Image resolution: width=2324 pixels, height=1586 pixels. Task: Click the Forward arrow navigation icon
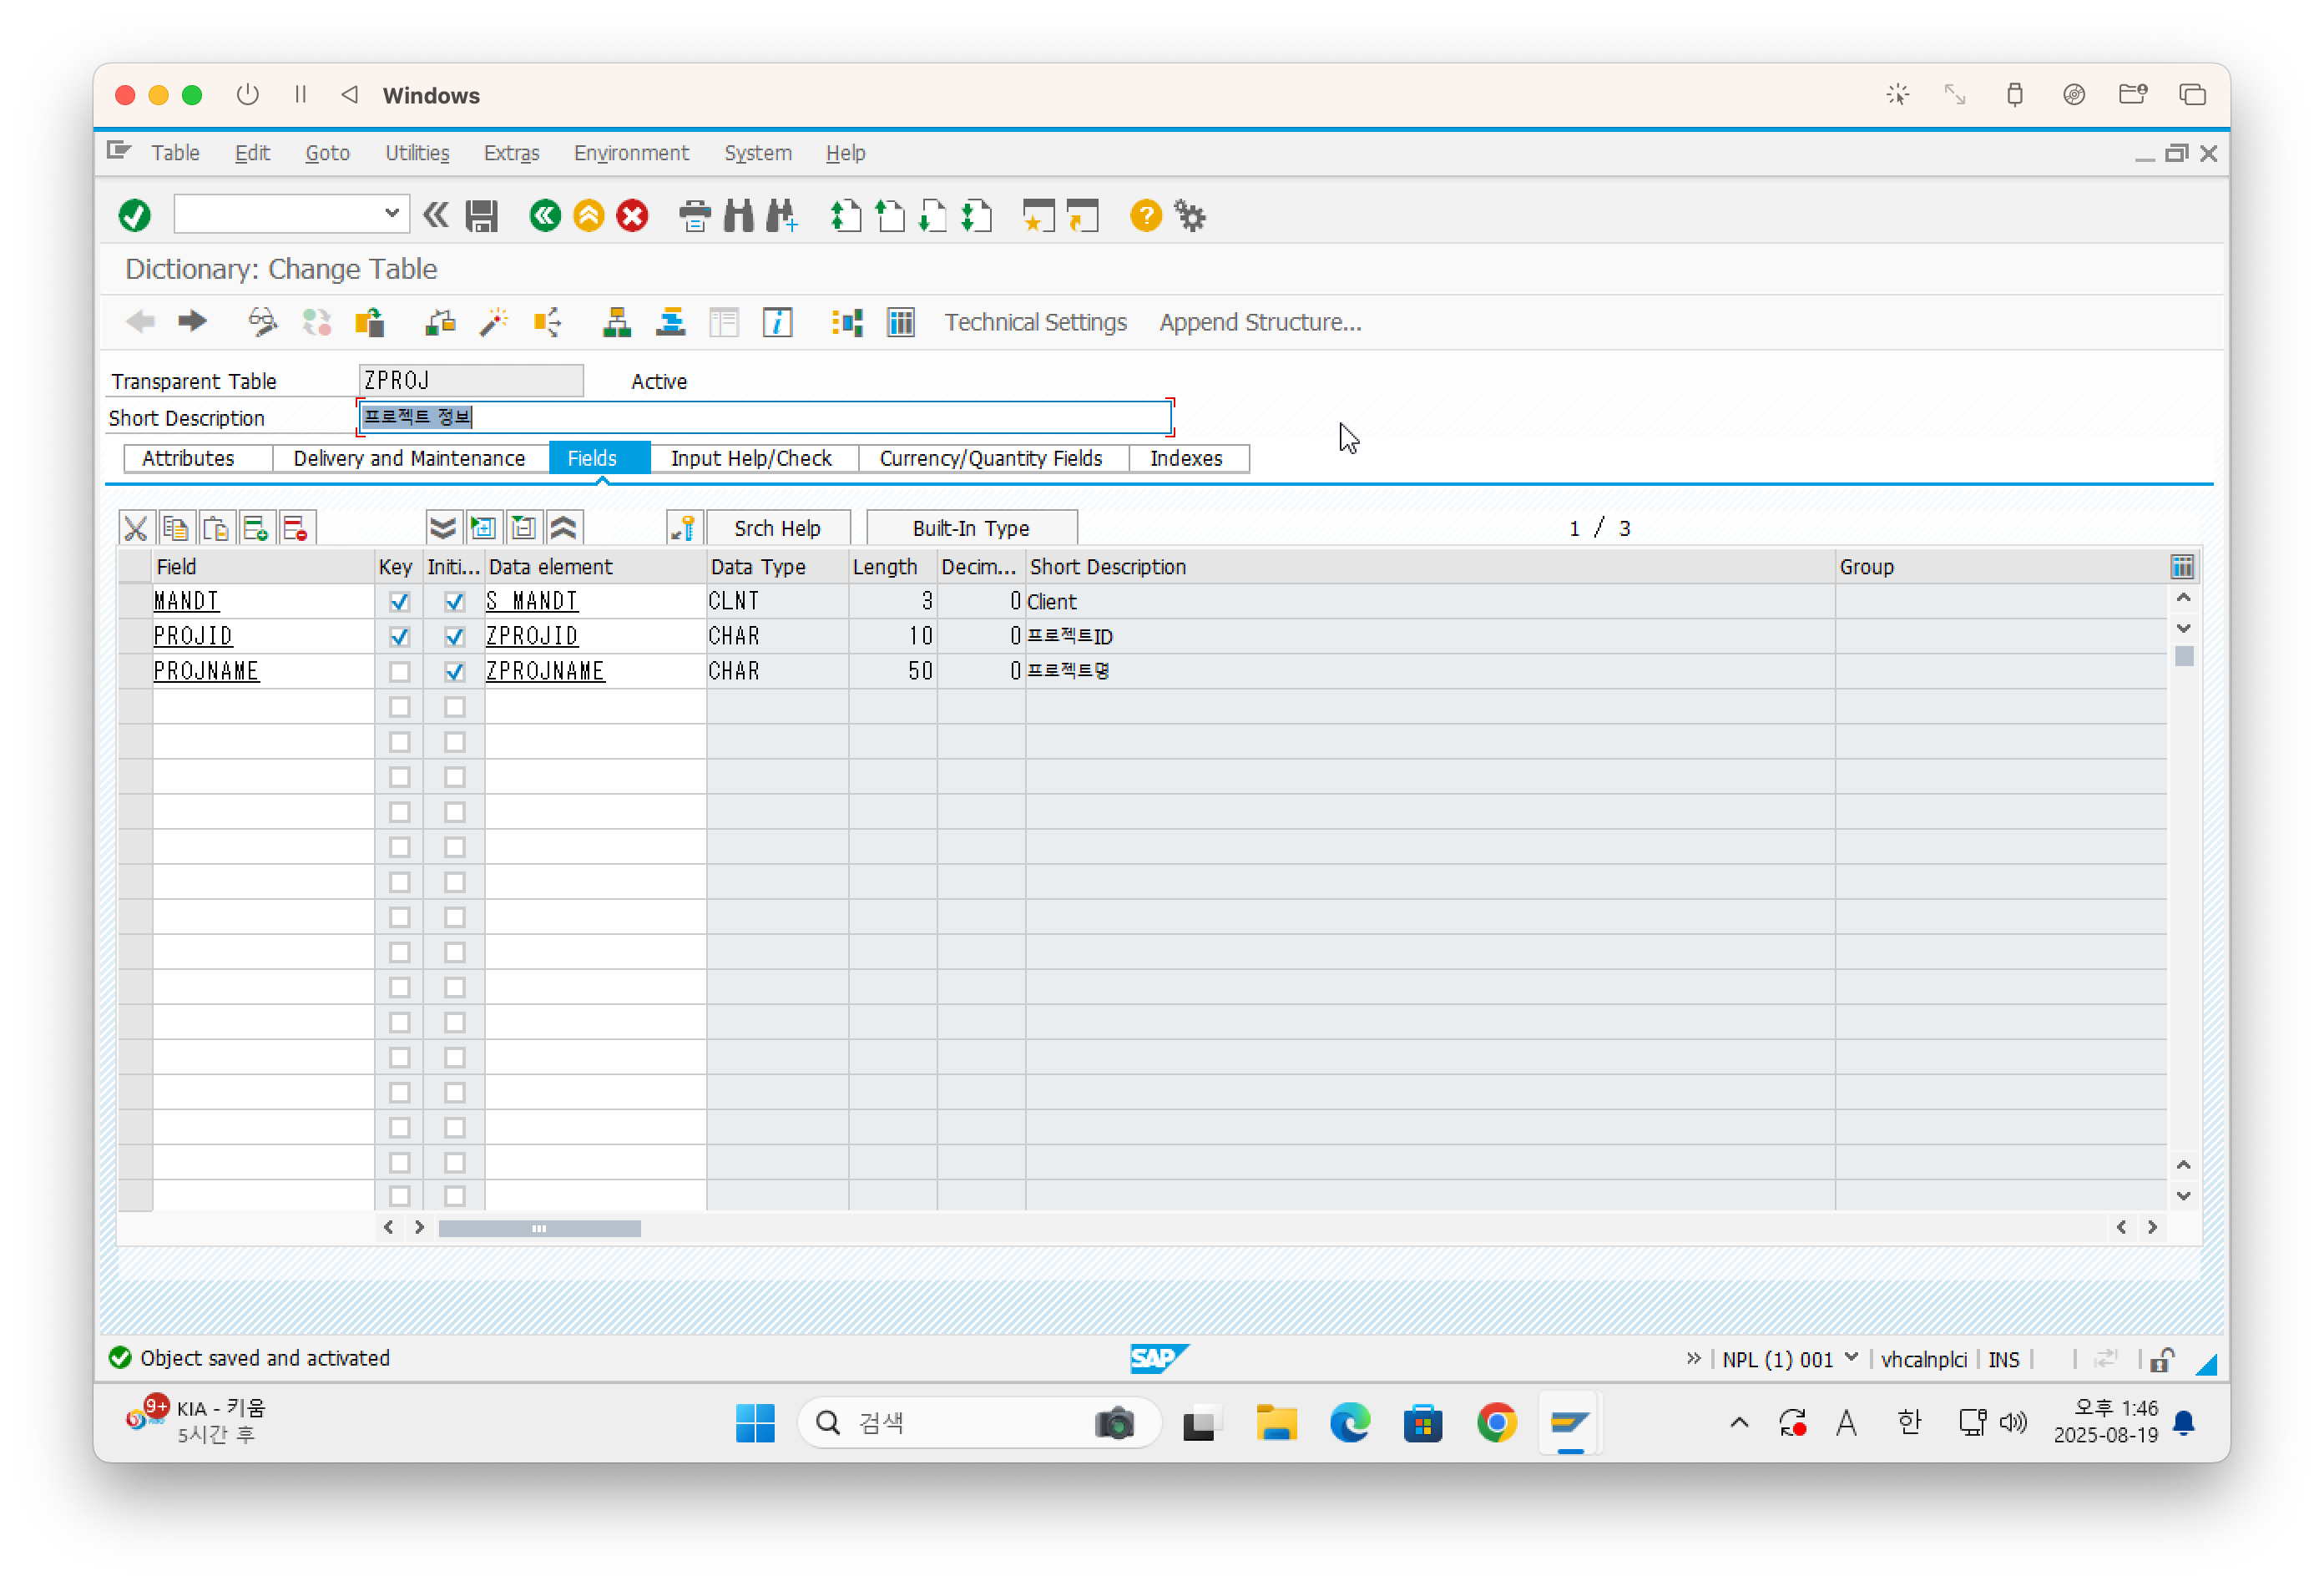coord(192,321)
